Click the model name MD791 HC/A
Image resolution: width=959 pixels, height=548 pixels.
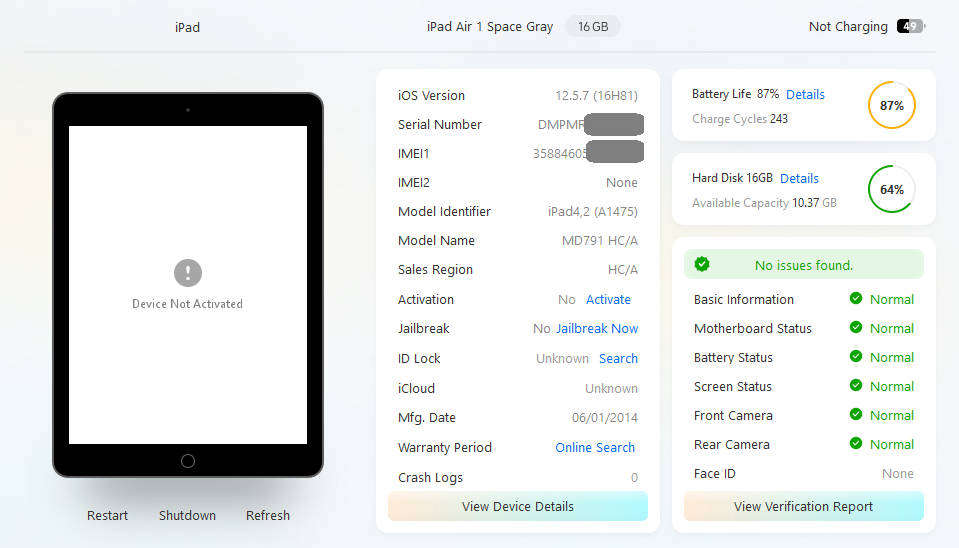tap(599, 240)
